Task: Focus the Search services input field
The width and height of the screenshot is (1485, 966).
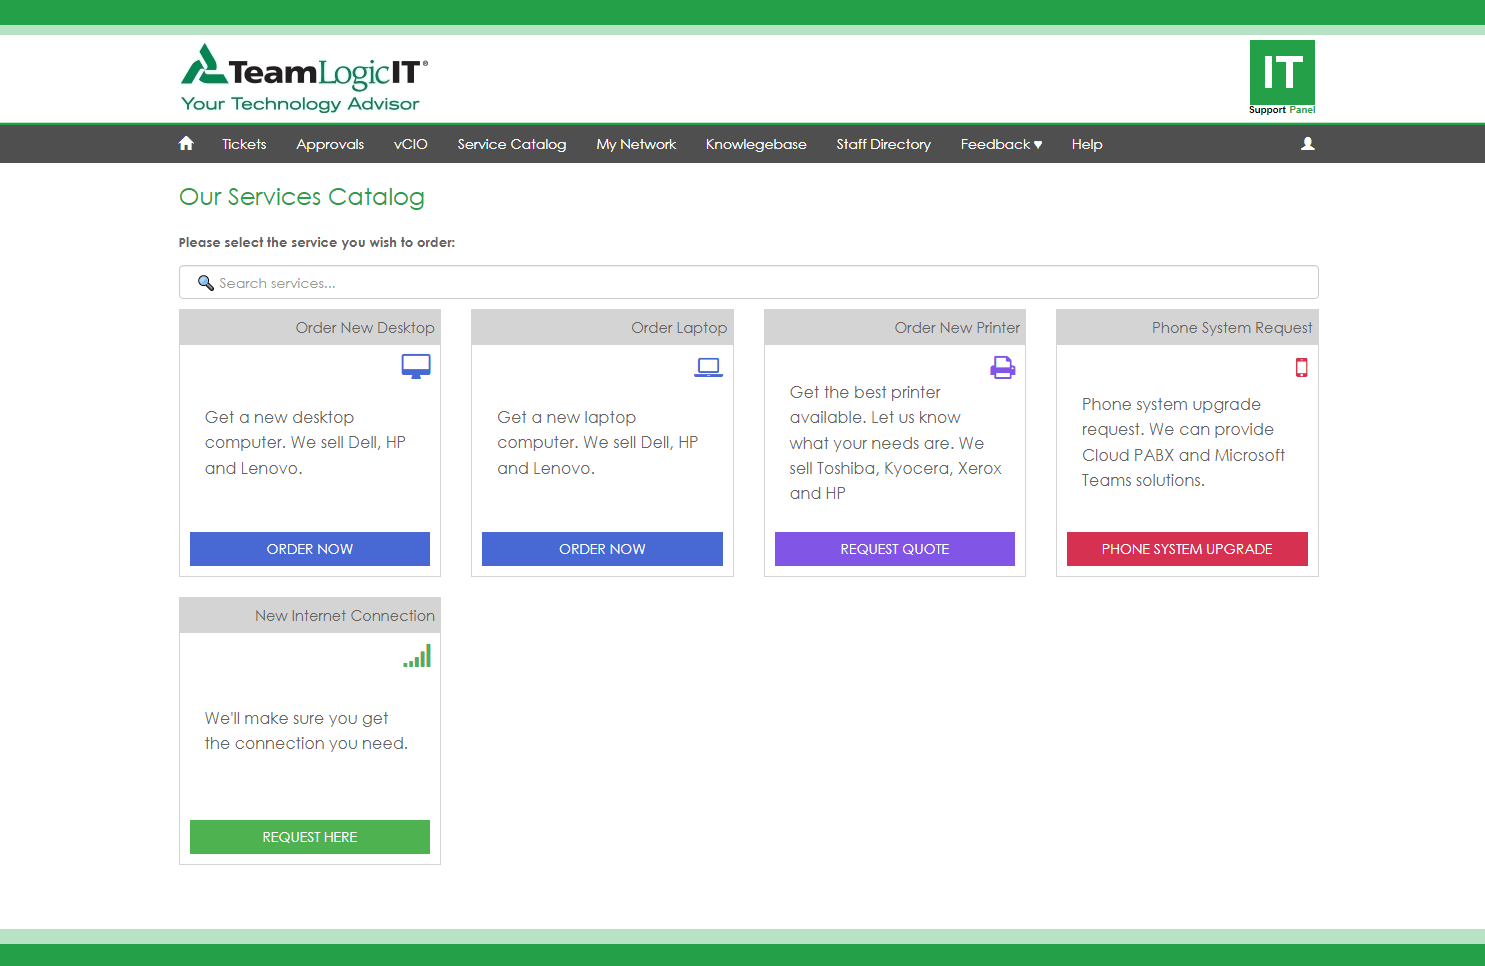Action: 748,283
